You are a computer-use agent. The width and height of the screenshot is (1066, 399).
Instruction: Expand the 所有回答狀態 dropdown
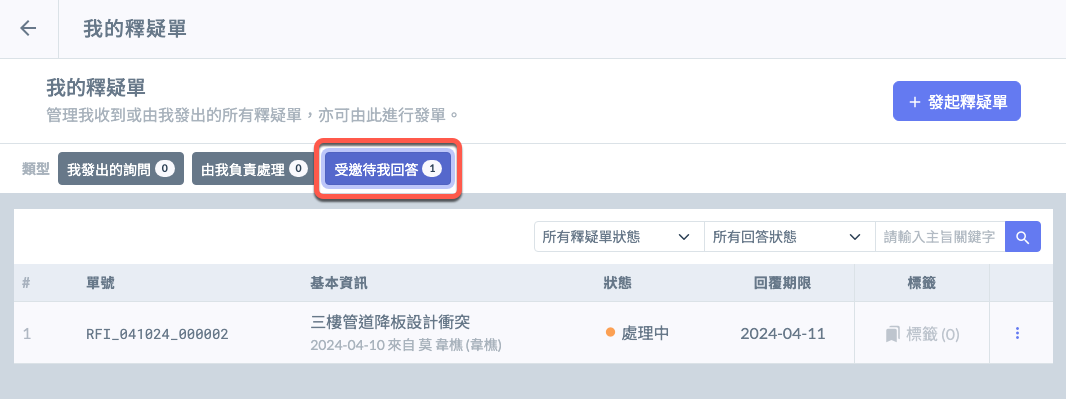789,237
